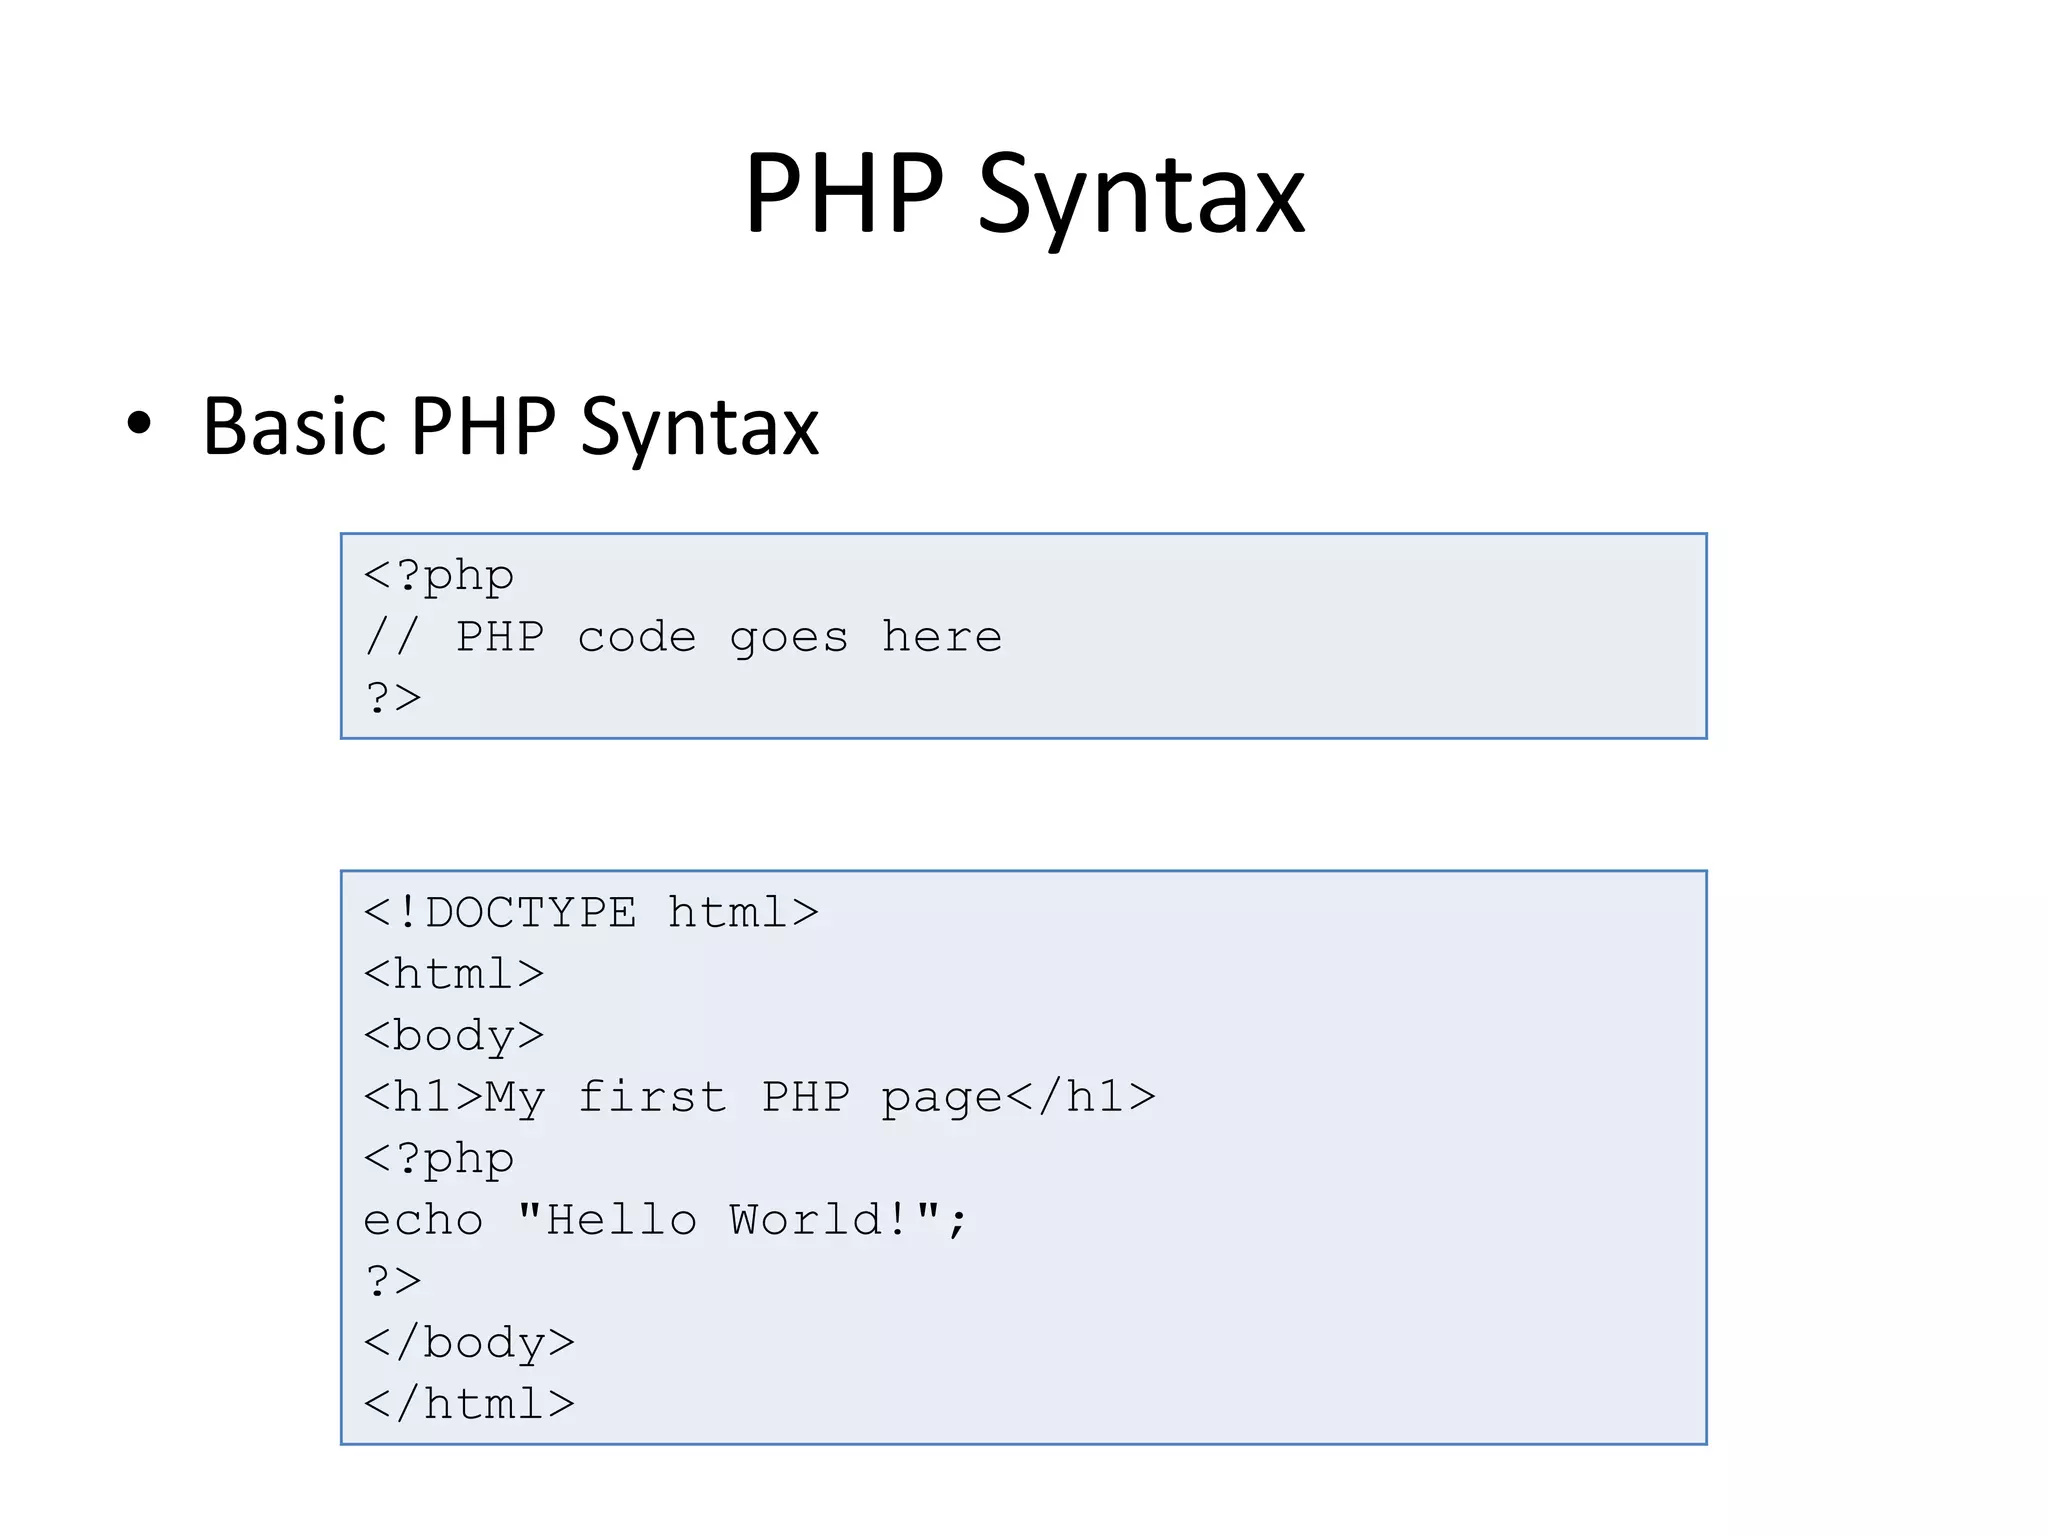Click '// PHP code goes here' comment line
The height and width of the screenshot is (1536, 2048).
click(683, 637)
